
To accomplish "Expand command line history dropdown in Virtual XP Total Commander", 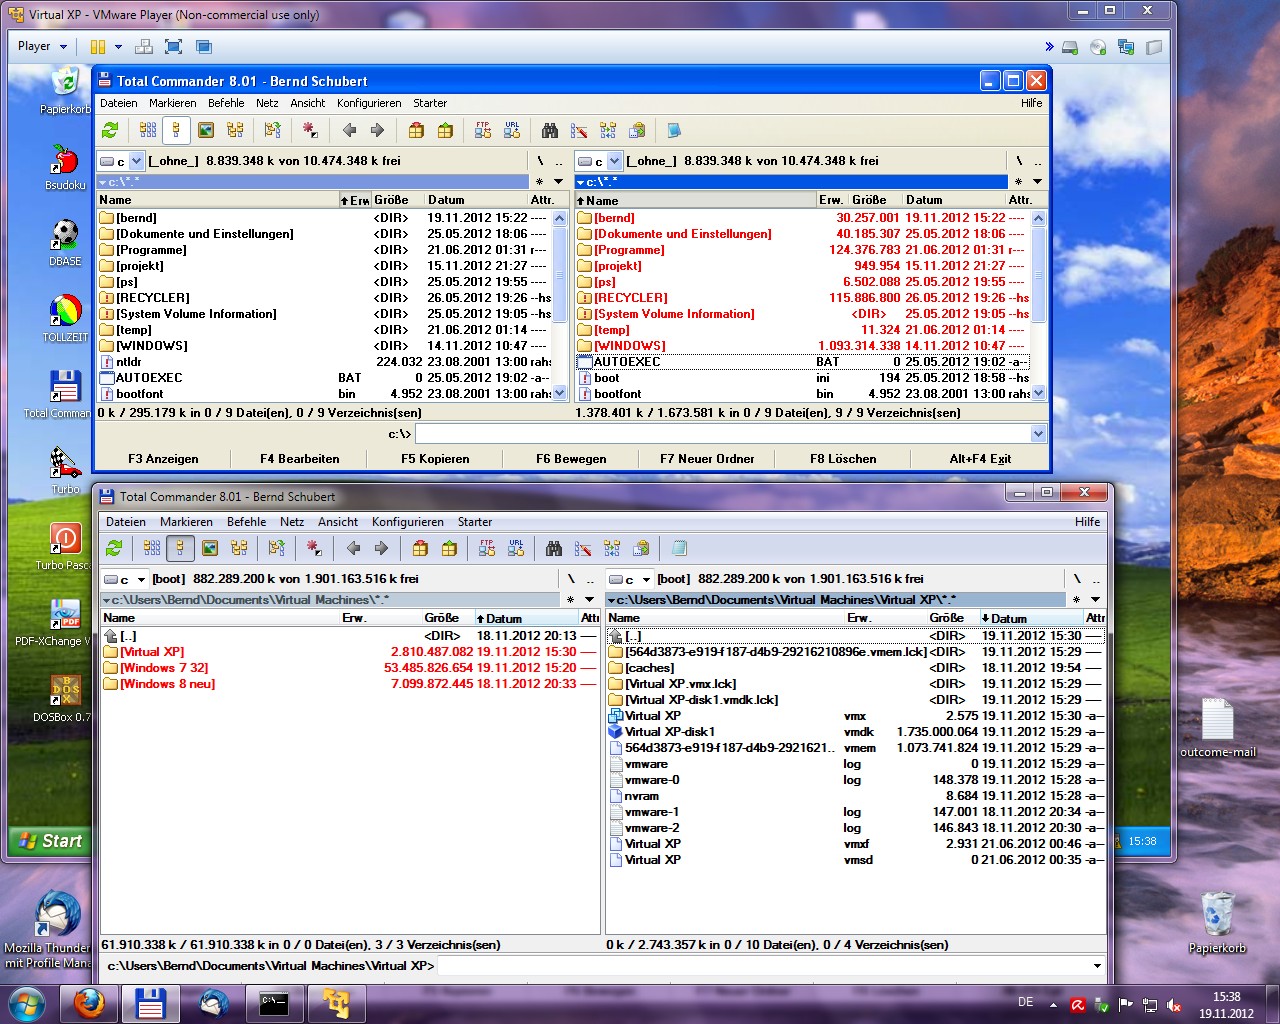I will 1038,434.
